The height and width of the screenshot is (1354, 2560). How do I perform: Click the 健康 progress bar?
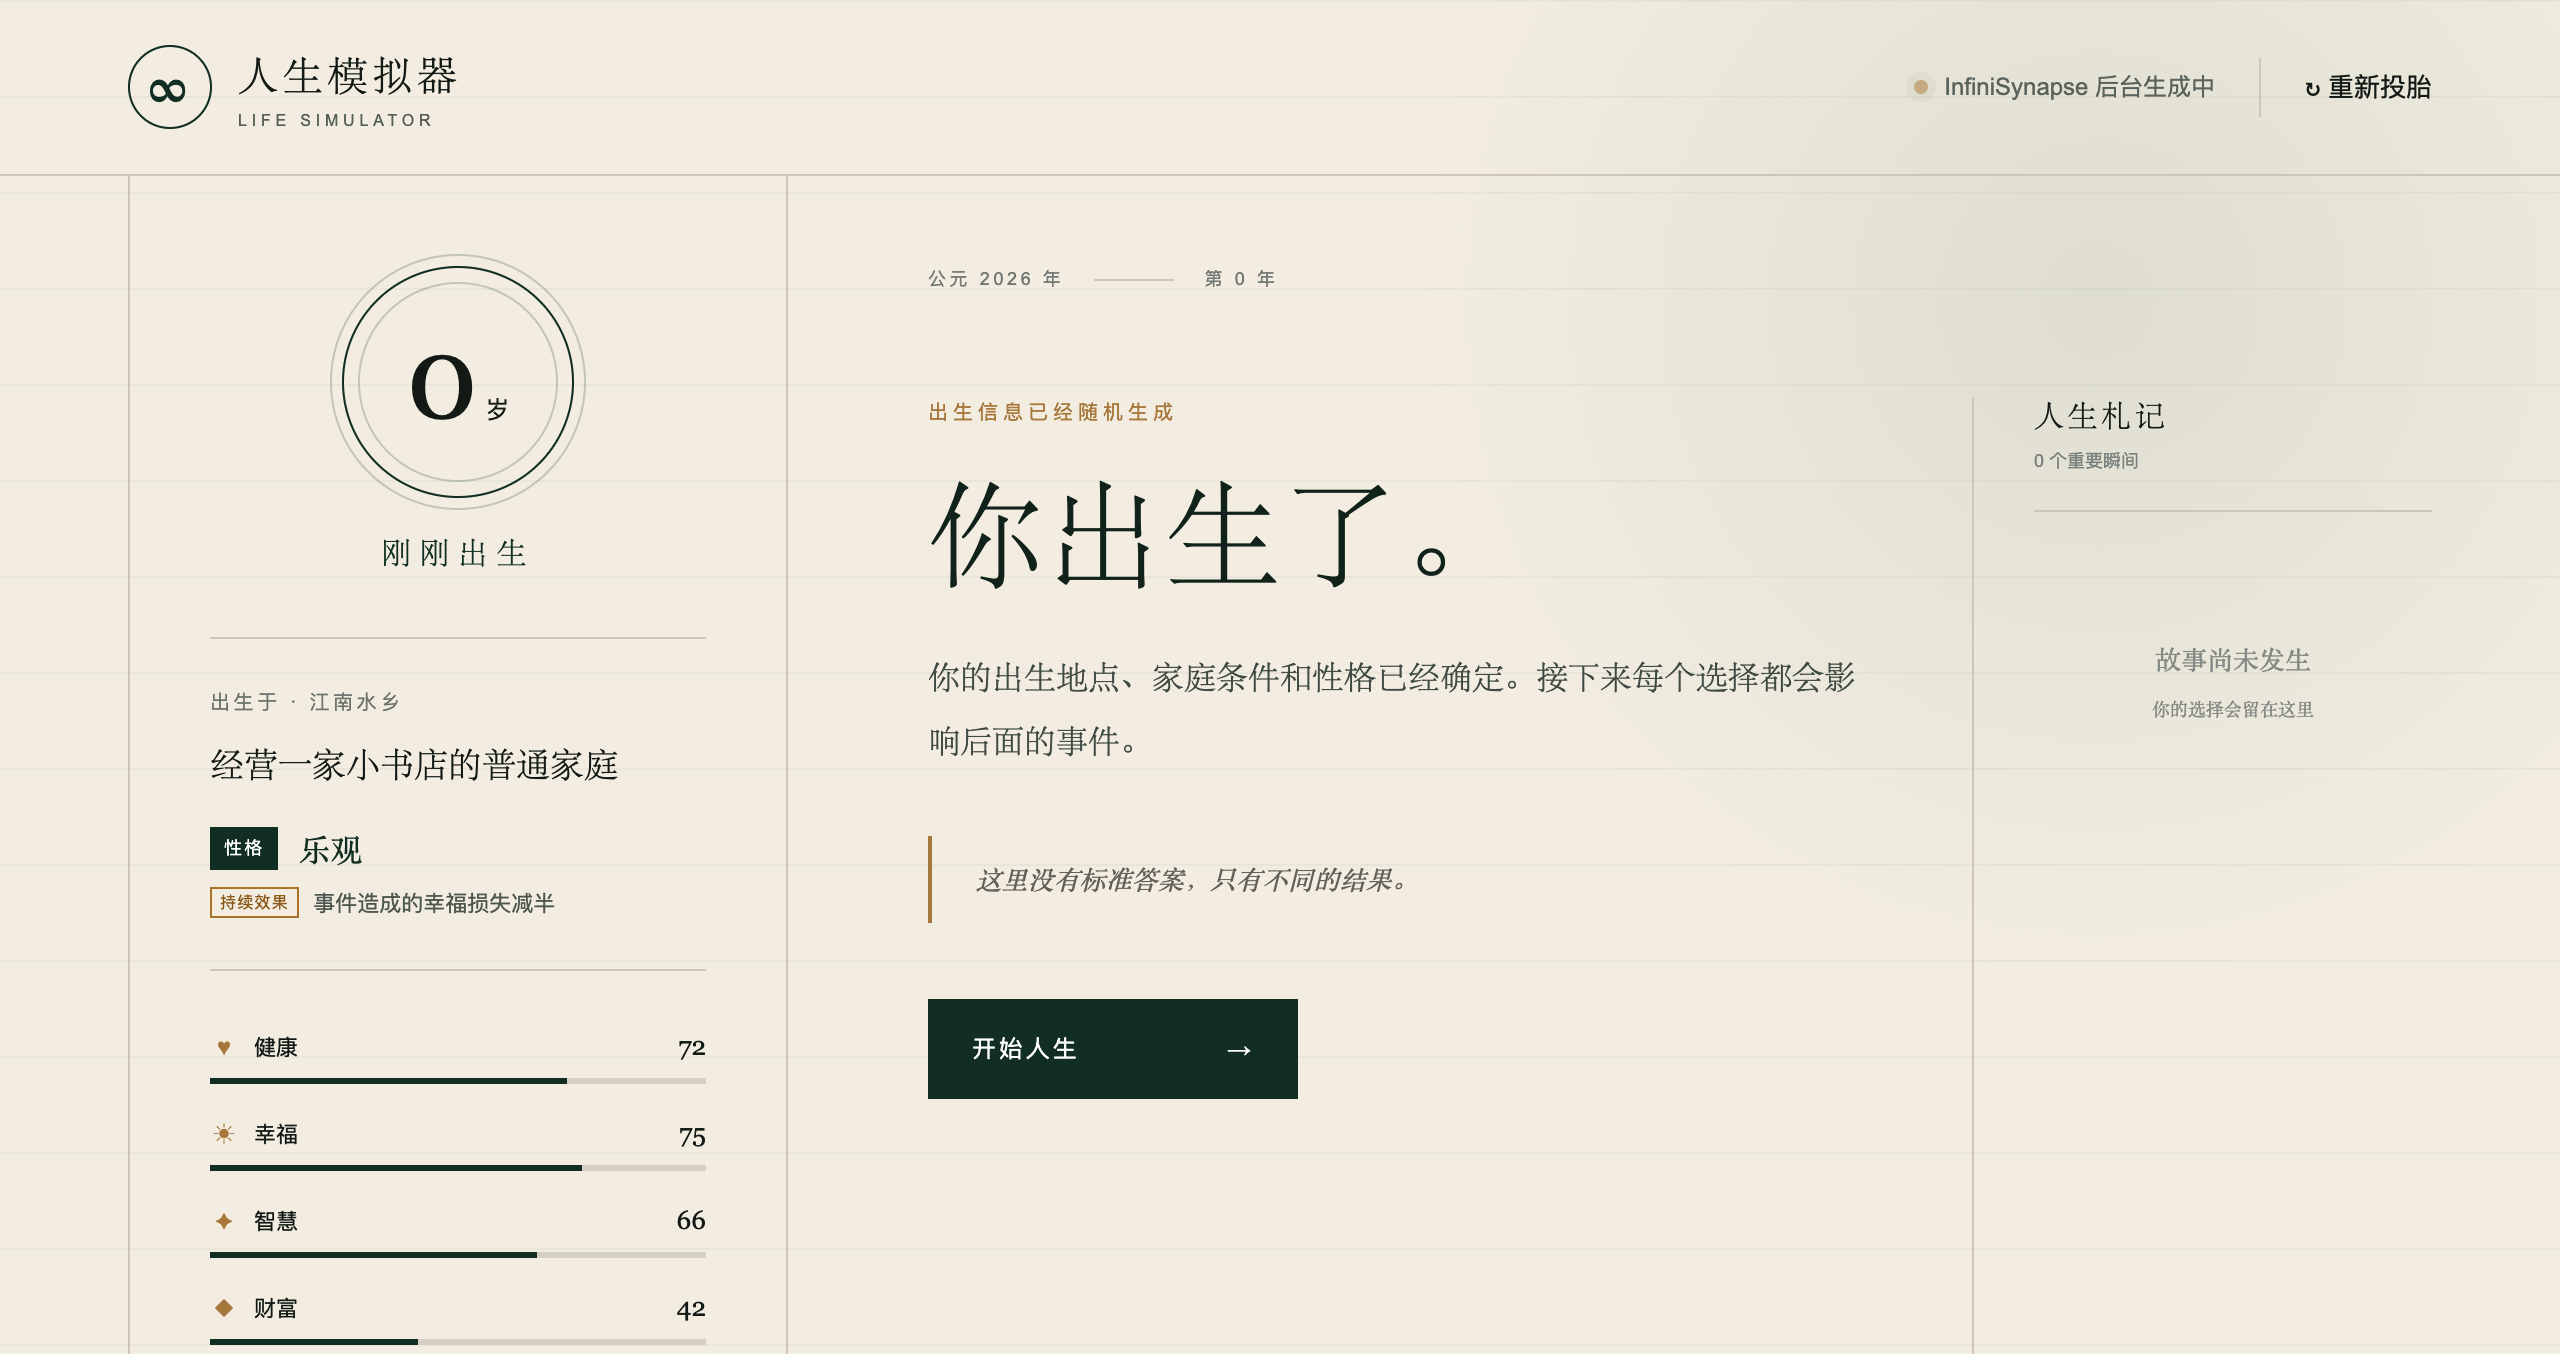tap(458, 1081)
